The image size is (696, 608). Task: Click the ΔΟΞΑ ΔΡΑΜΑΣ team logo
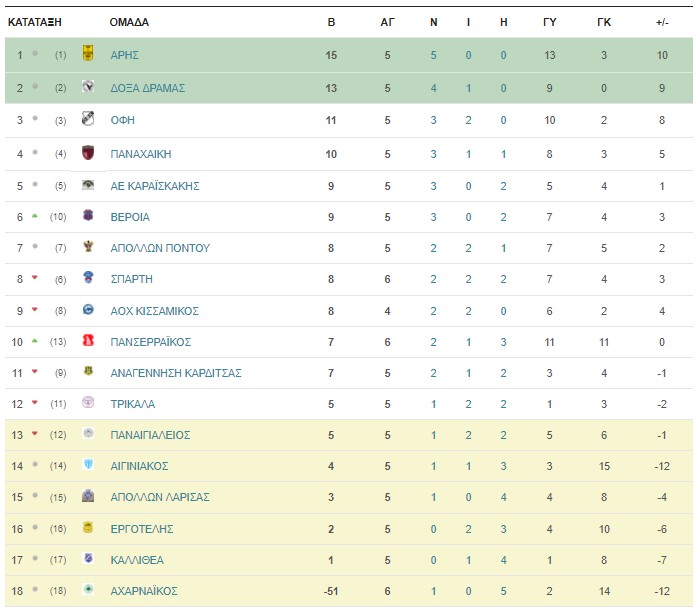pos(88,86)
